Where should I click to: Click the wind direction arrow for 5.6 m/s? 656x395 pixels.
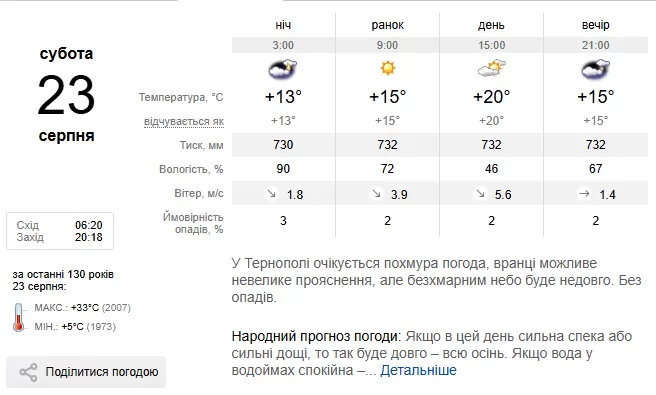[x=480, y=194]
